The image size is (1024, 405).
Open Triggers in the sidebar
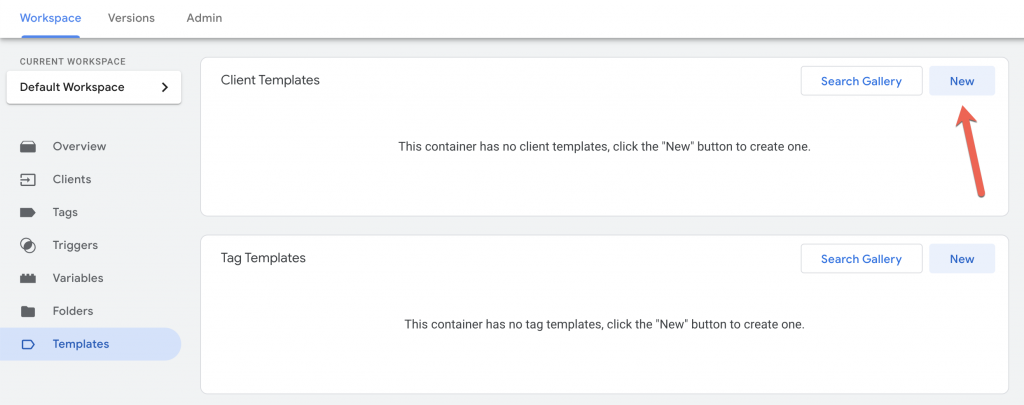pos(91,246)
